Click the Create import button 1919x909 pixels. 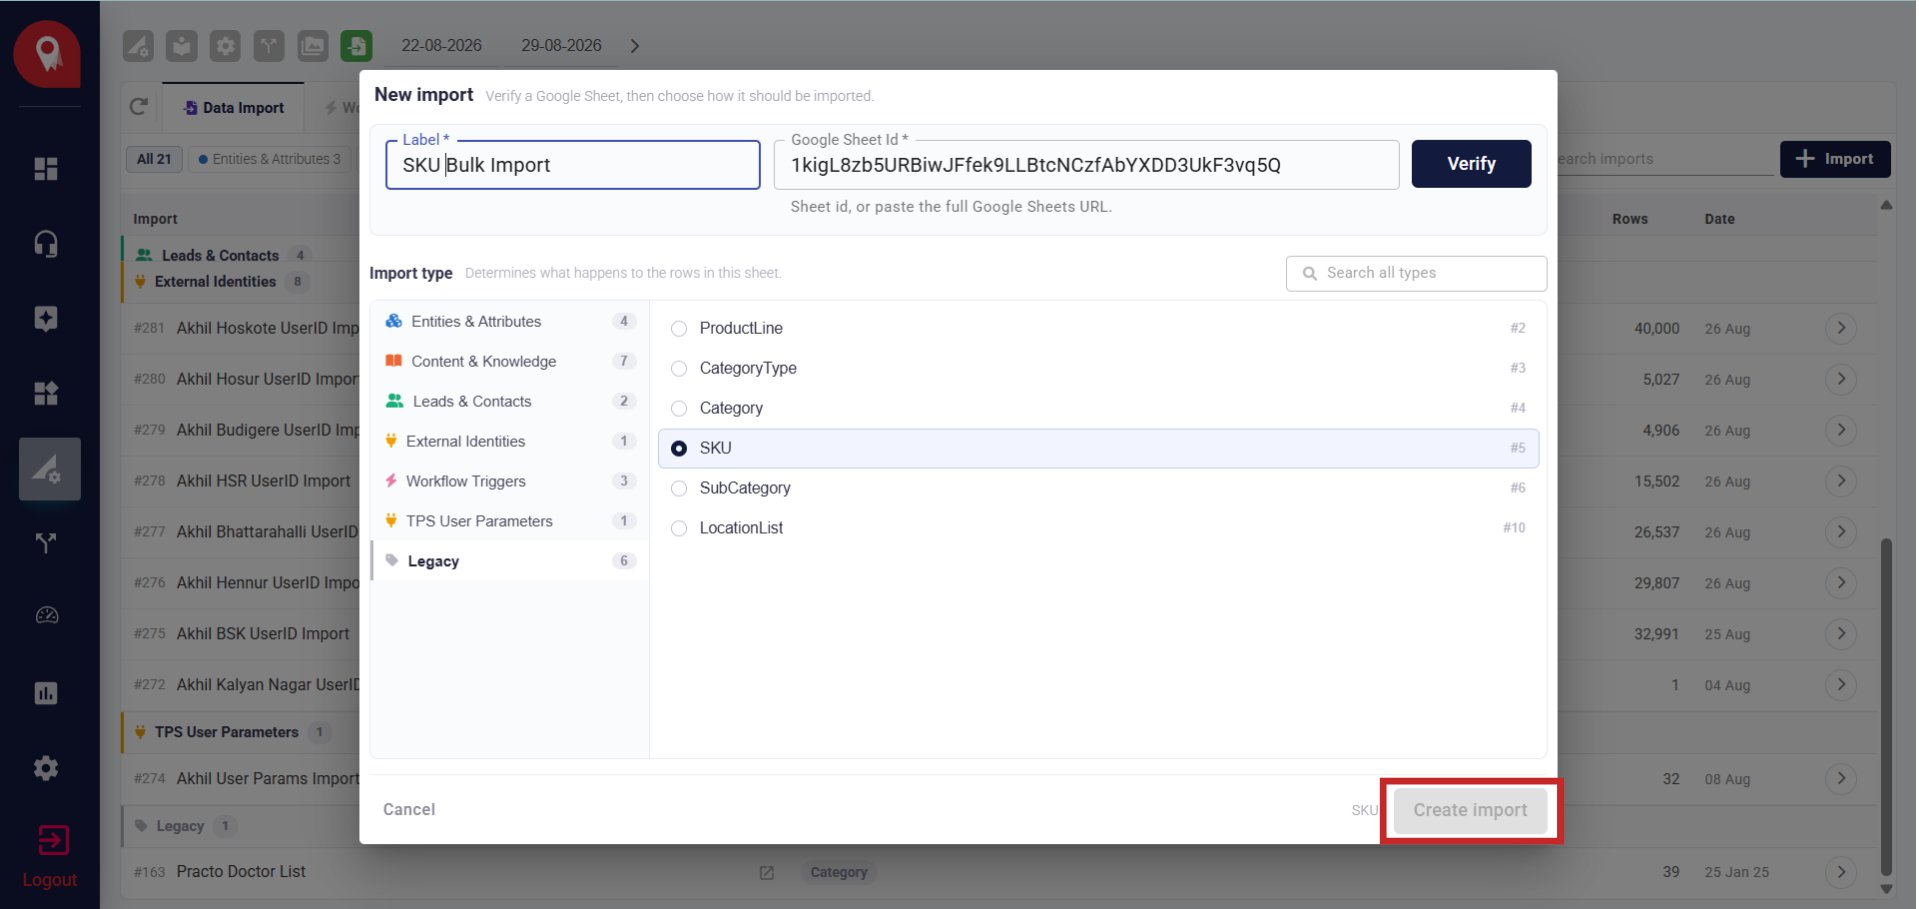click(1469, 810)
